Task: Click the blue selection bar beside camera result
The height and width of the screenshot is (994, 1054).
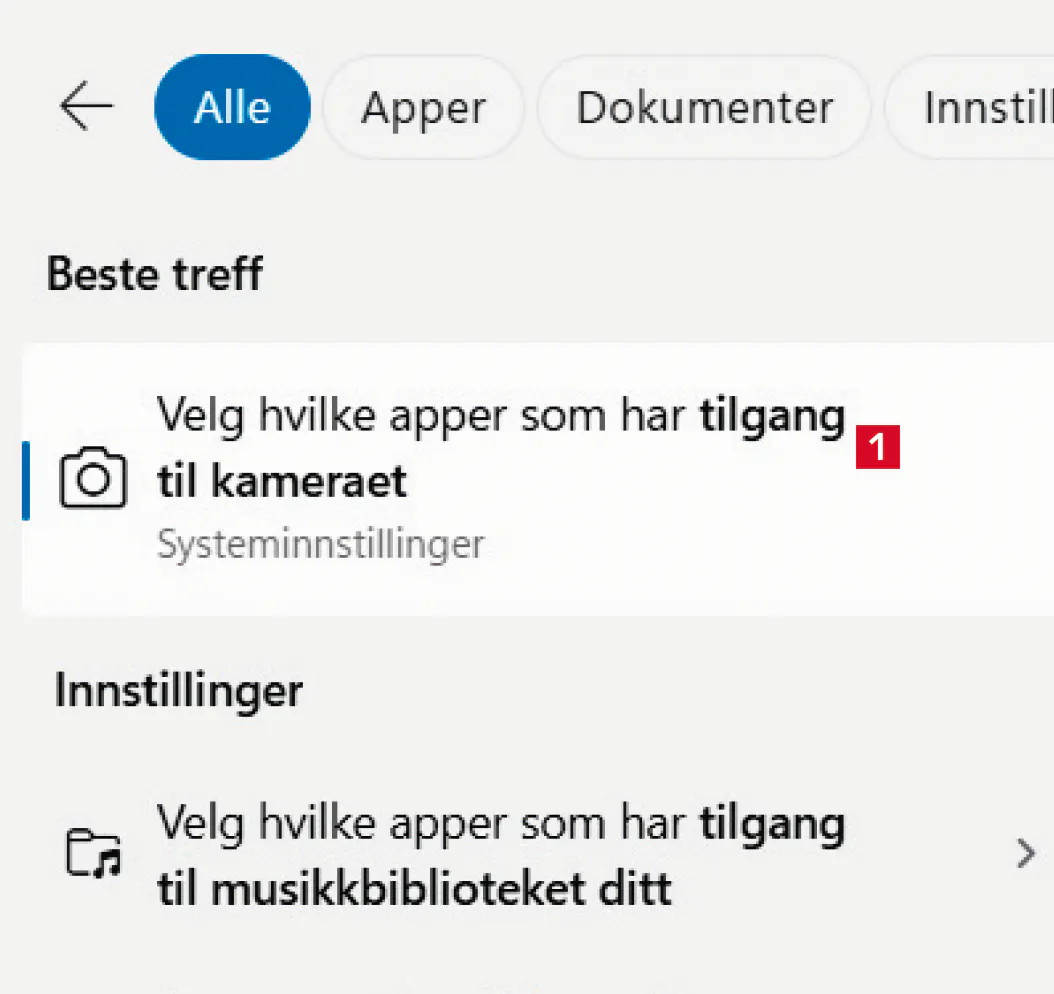Action: 26,480
